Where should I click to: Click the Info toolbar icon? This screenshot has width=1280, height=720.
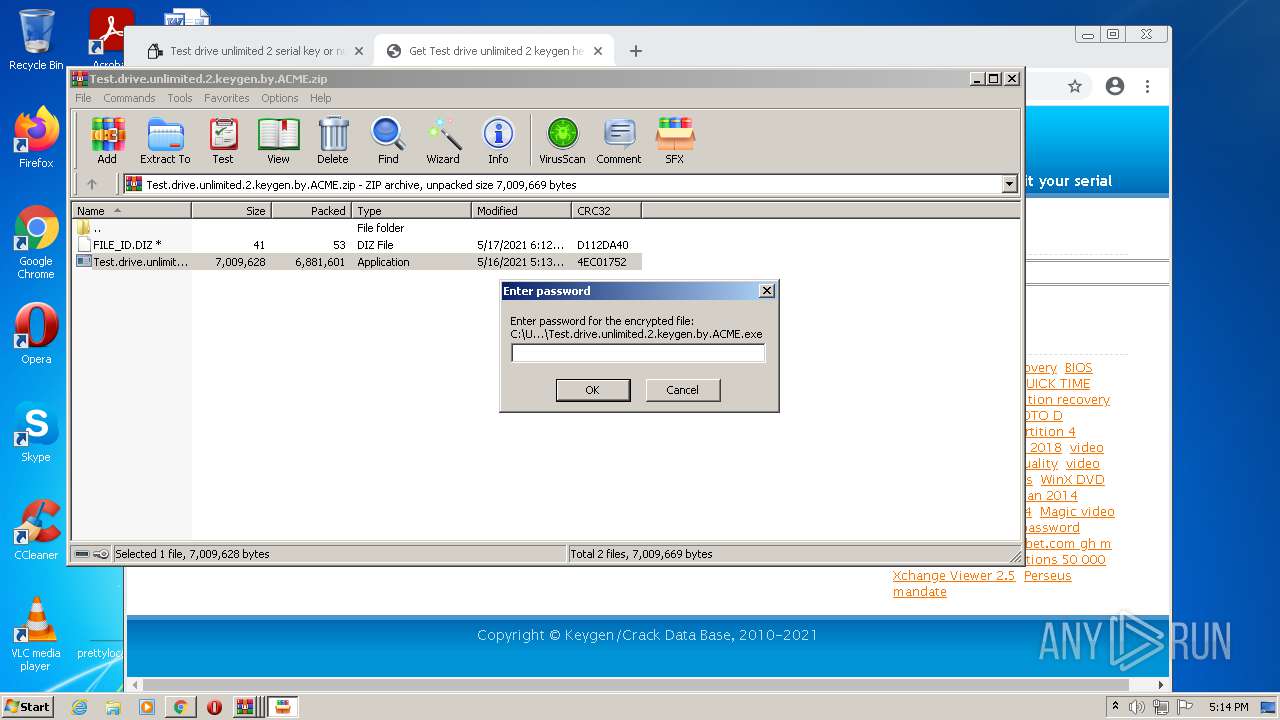pos(498,140)
